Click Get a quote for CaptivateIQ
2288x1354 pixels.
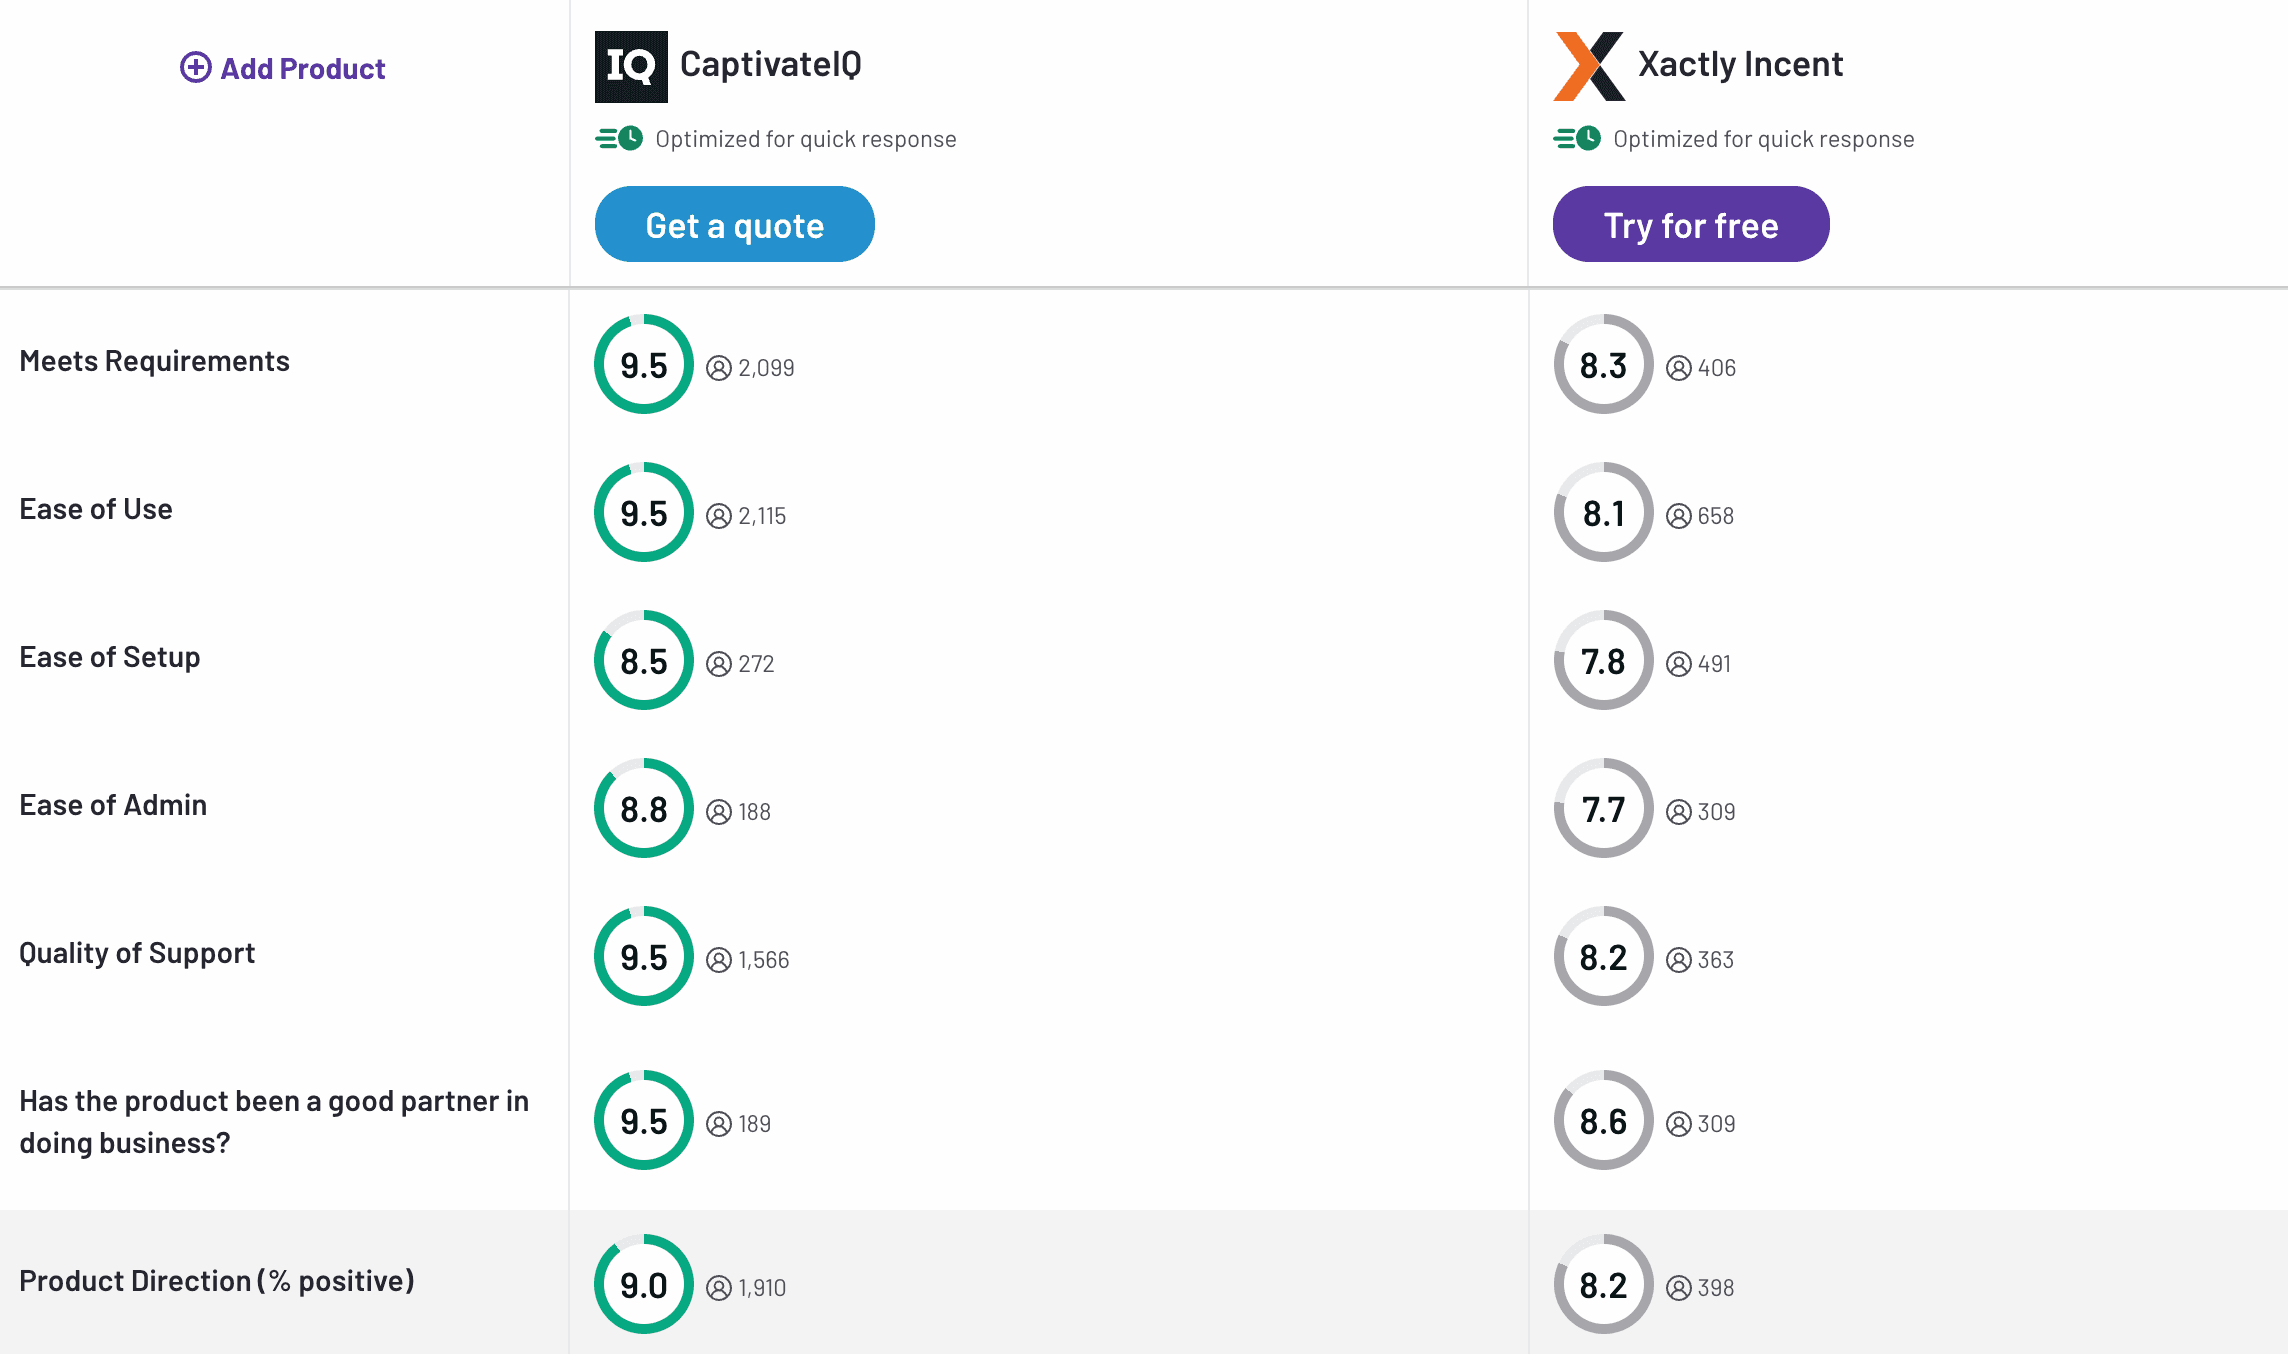tap(733, 224)
